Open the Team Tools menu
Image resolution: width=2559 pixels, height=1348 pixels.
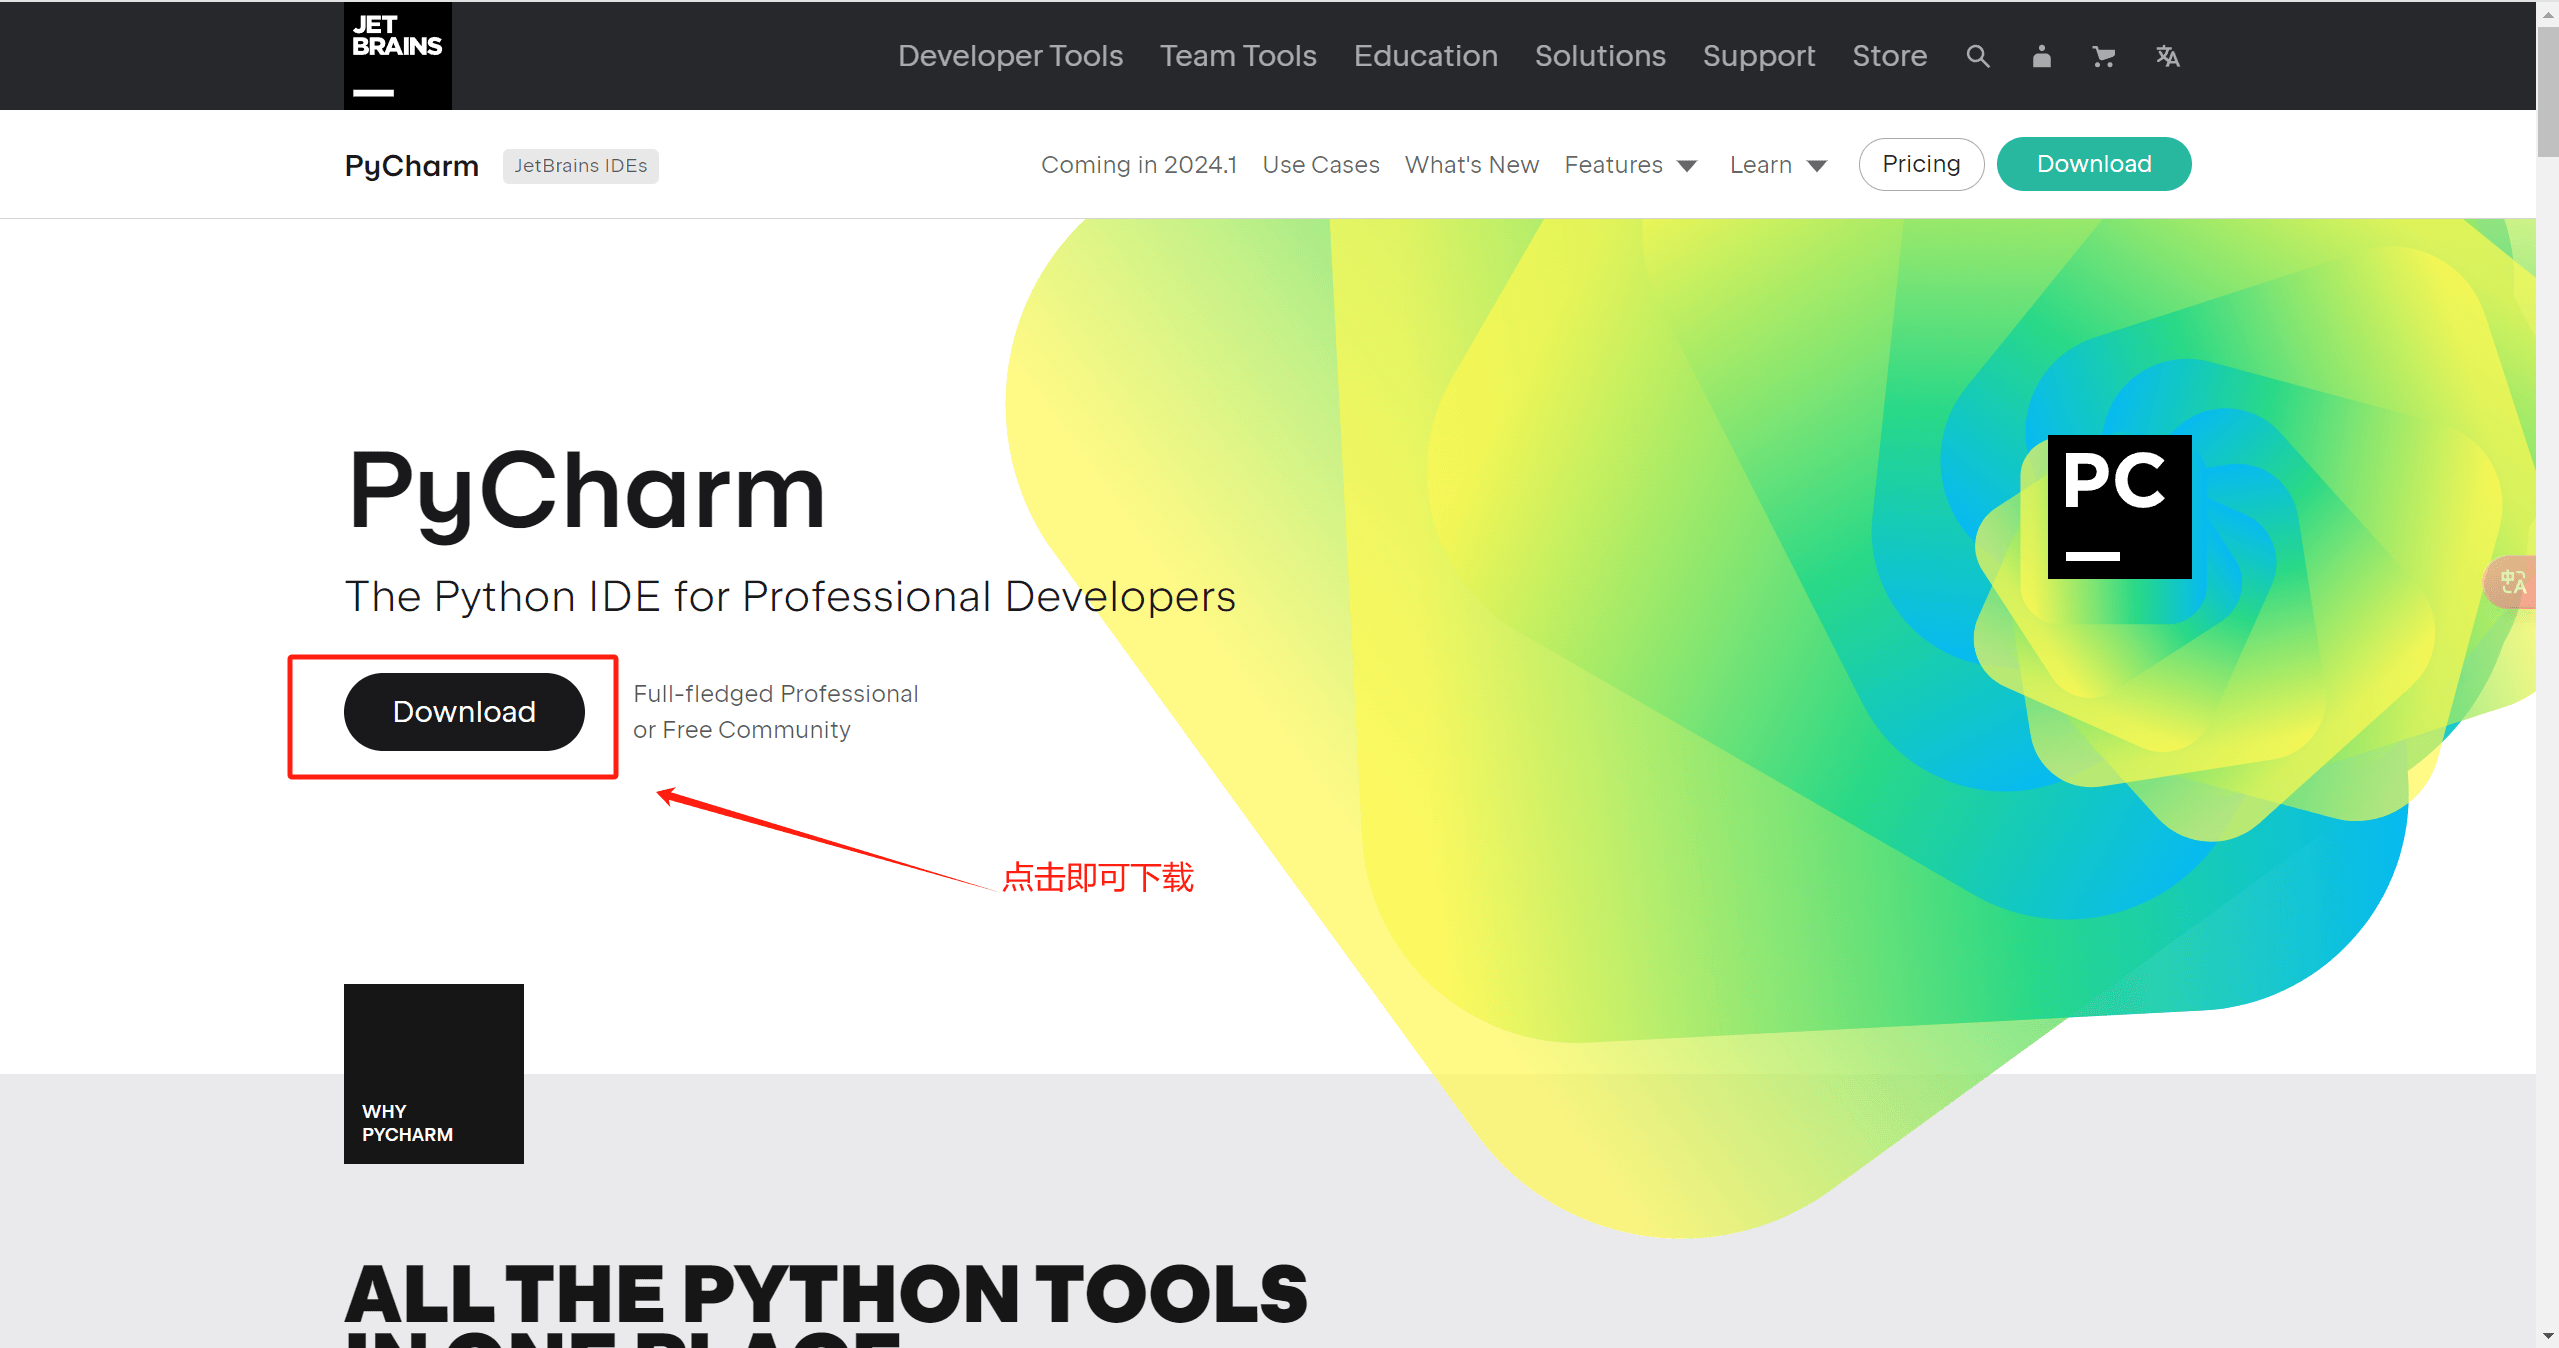[1238, 56]
